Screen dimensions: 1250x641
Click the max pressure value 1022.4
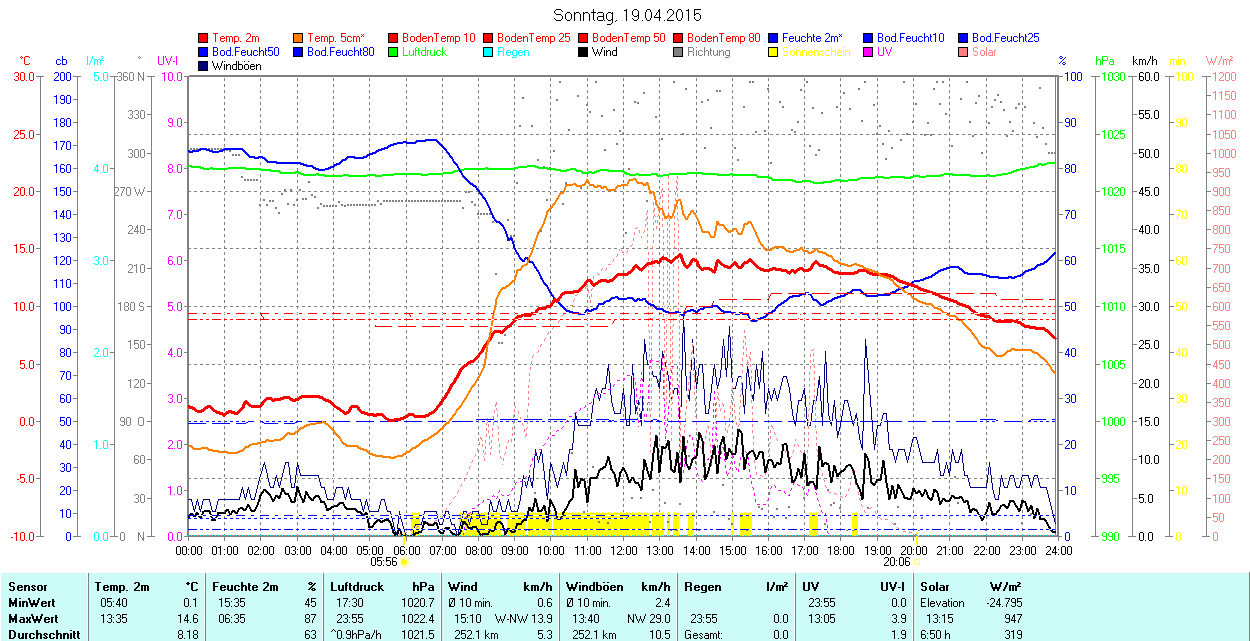417,619
